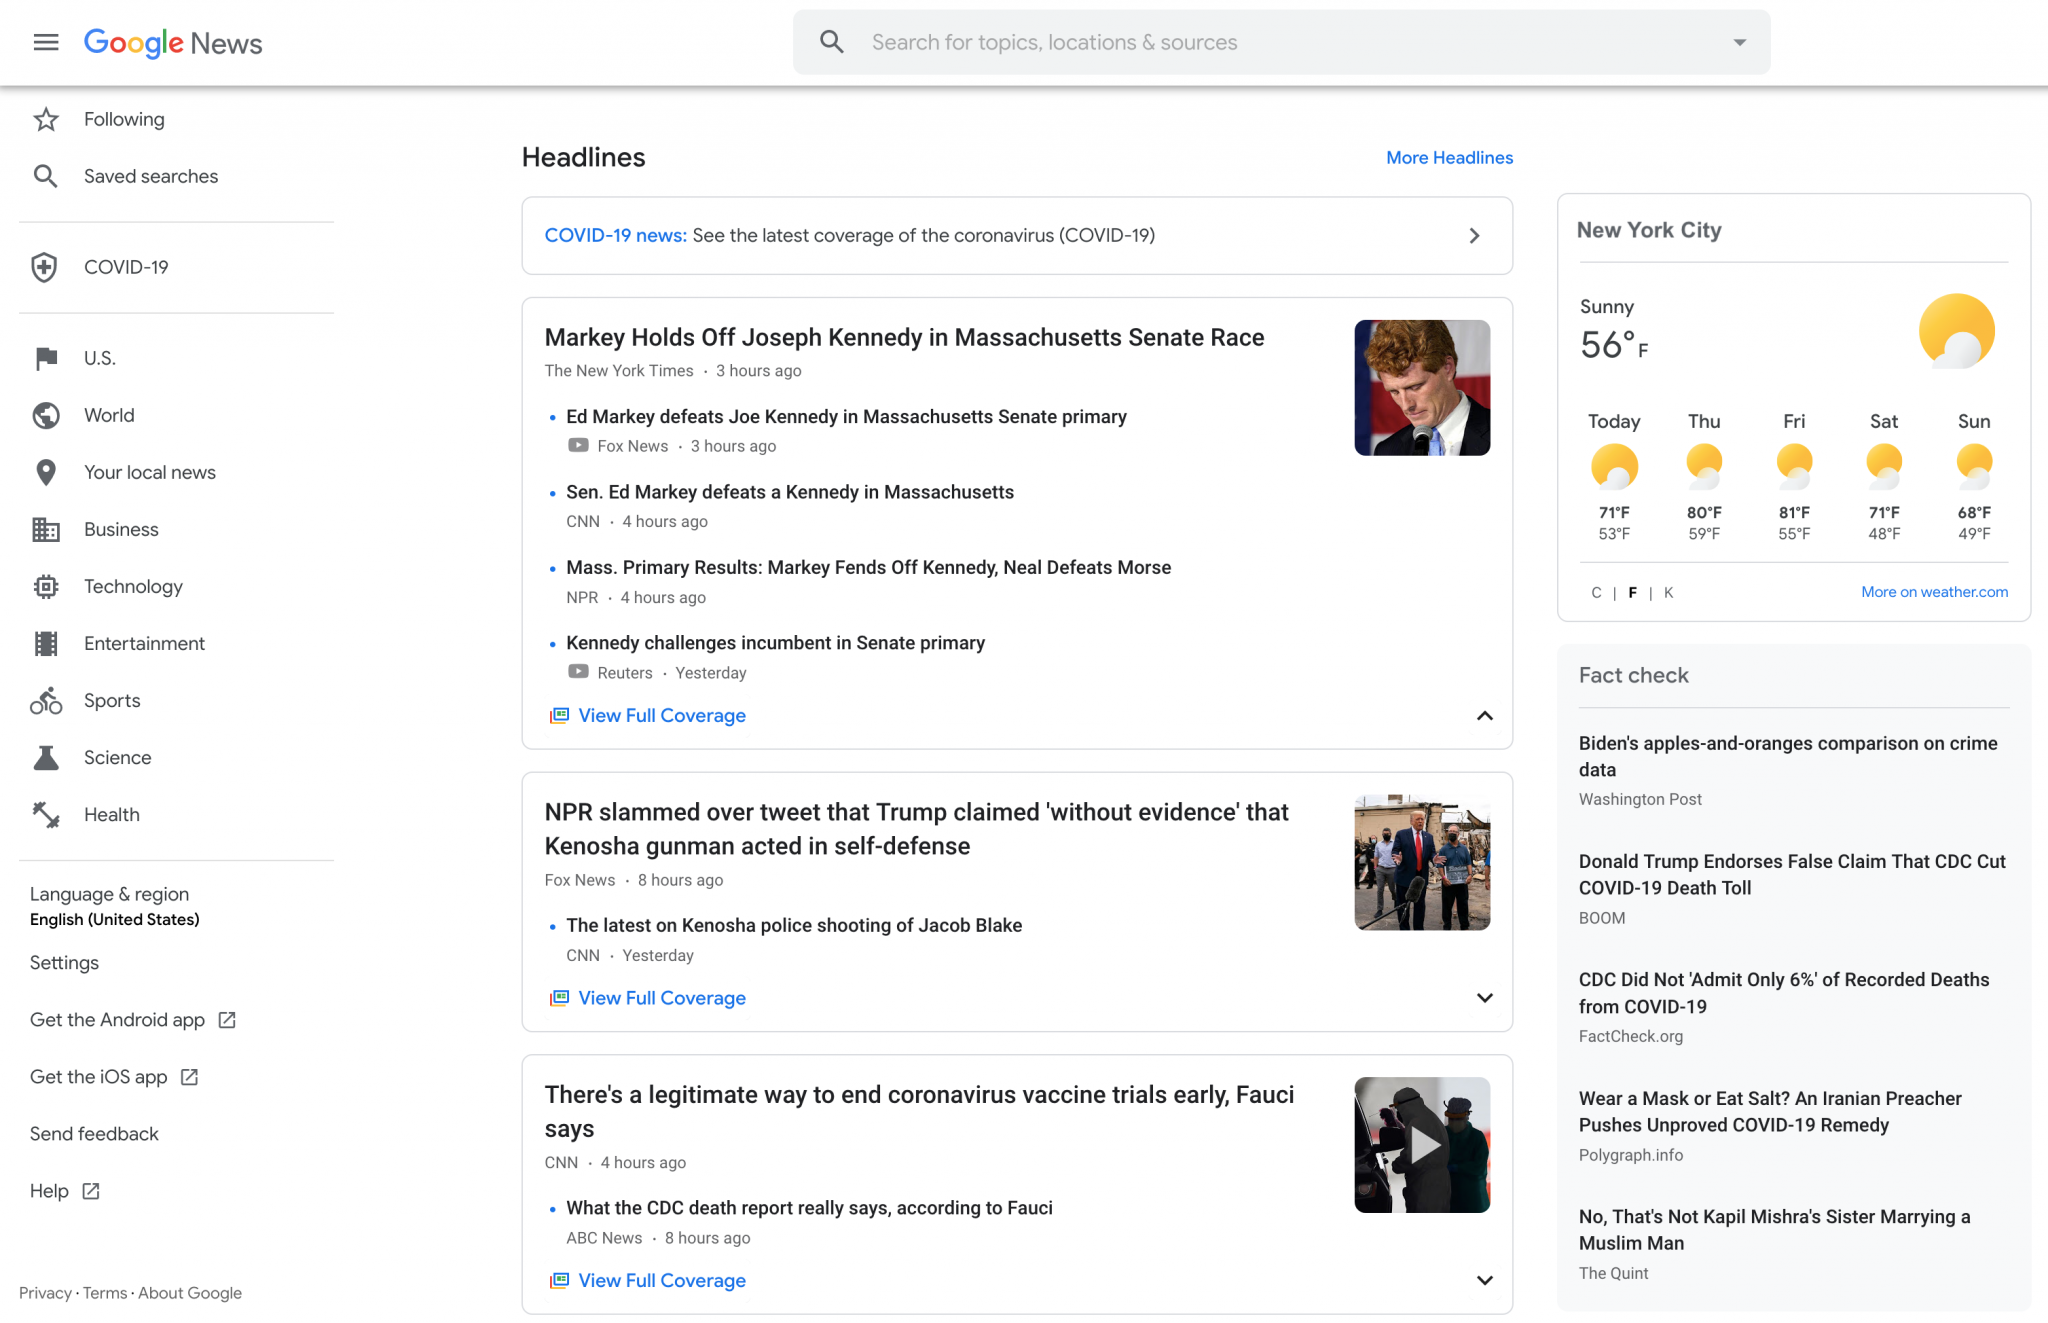Viewport: 2048px width, 1323px height.
Task: Click the local news pin icon
Action: tap(46, 472)
